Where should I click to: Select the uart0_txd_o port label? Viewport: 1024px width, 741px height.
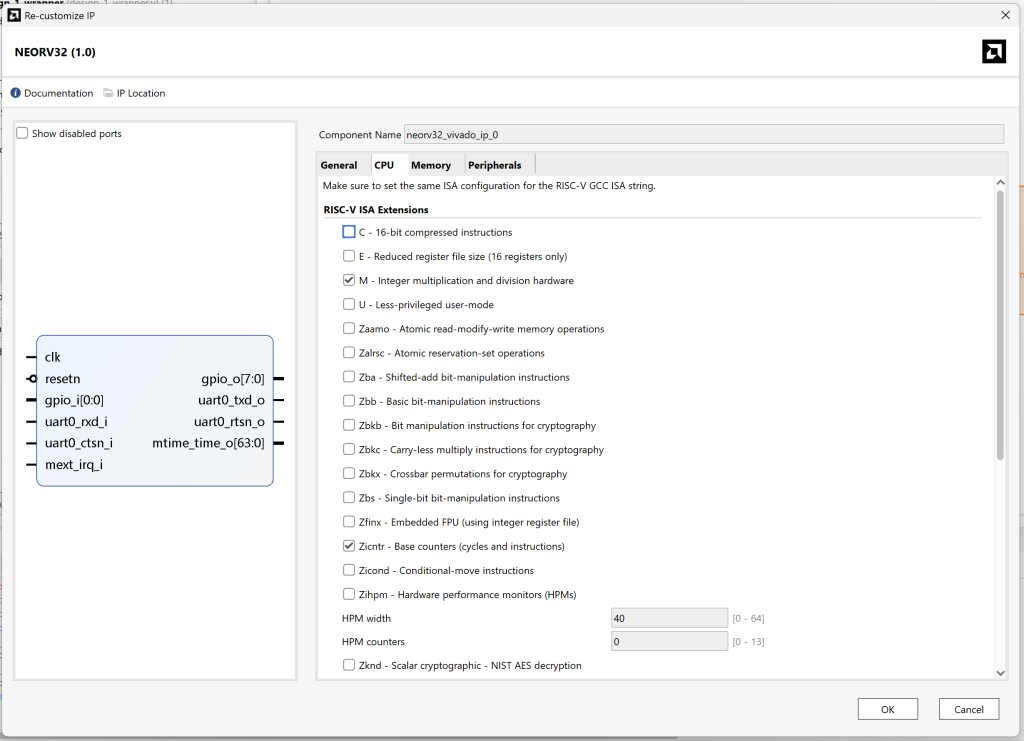coord(231,400)
